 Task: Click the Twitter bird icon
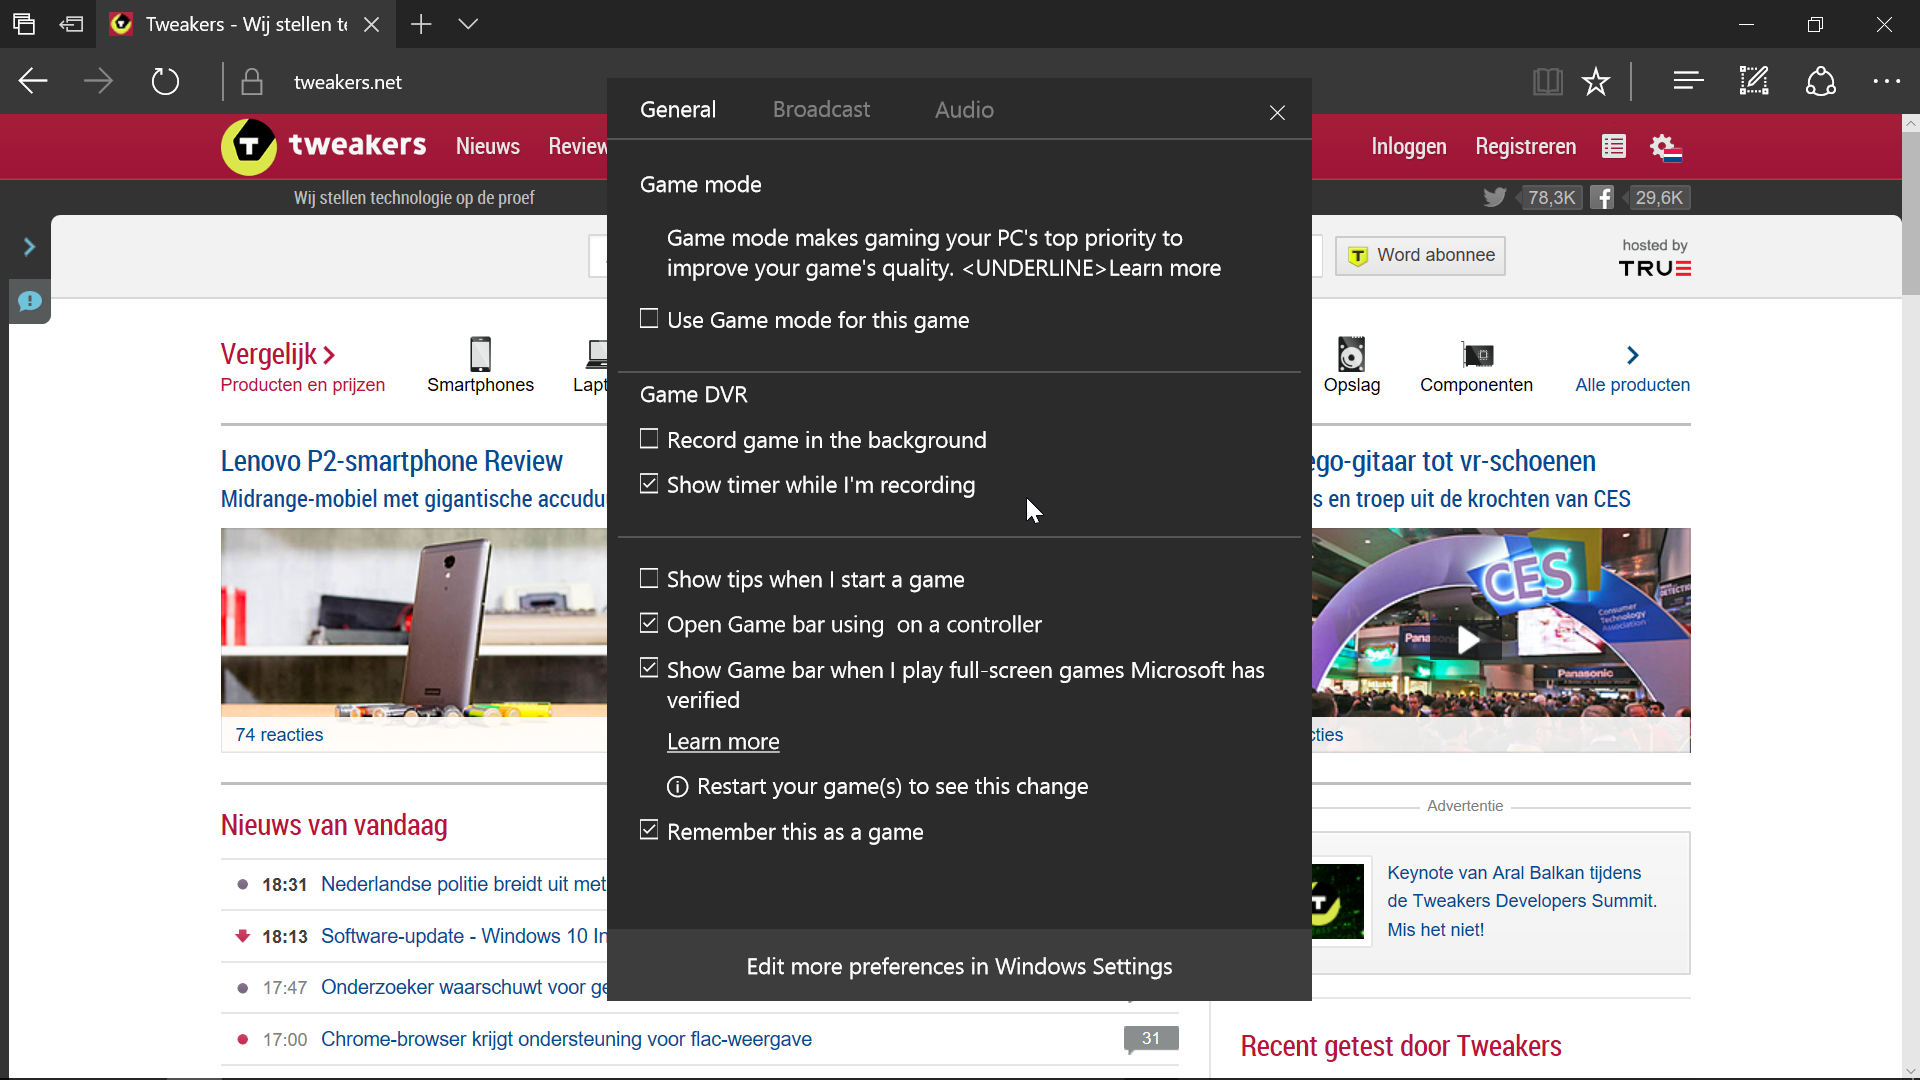[1494, 197]
